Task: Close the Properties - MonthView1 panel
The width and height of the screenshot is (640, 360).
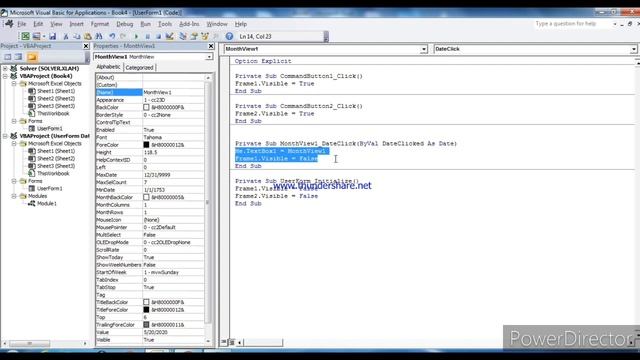Action: click(211, 46)
